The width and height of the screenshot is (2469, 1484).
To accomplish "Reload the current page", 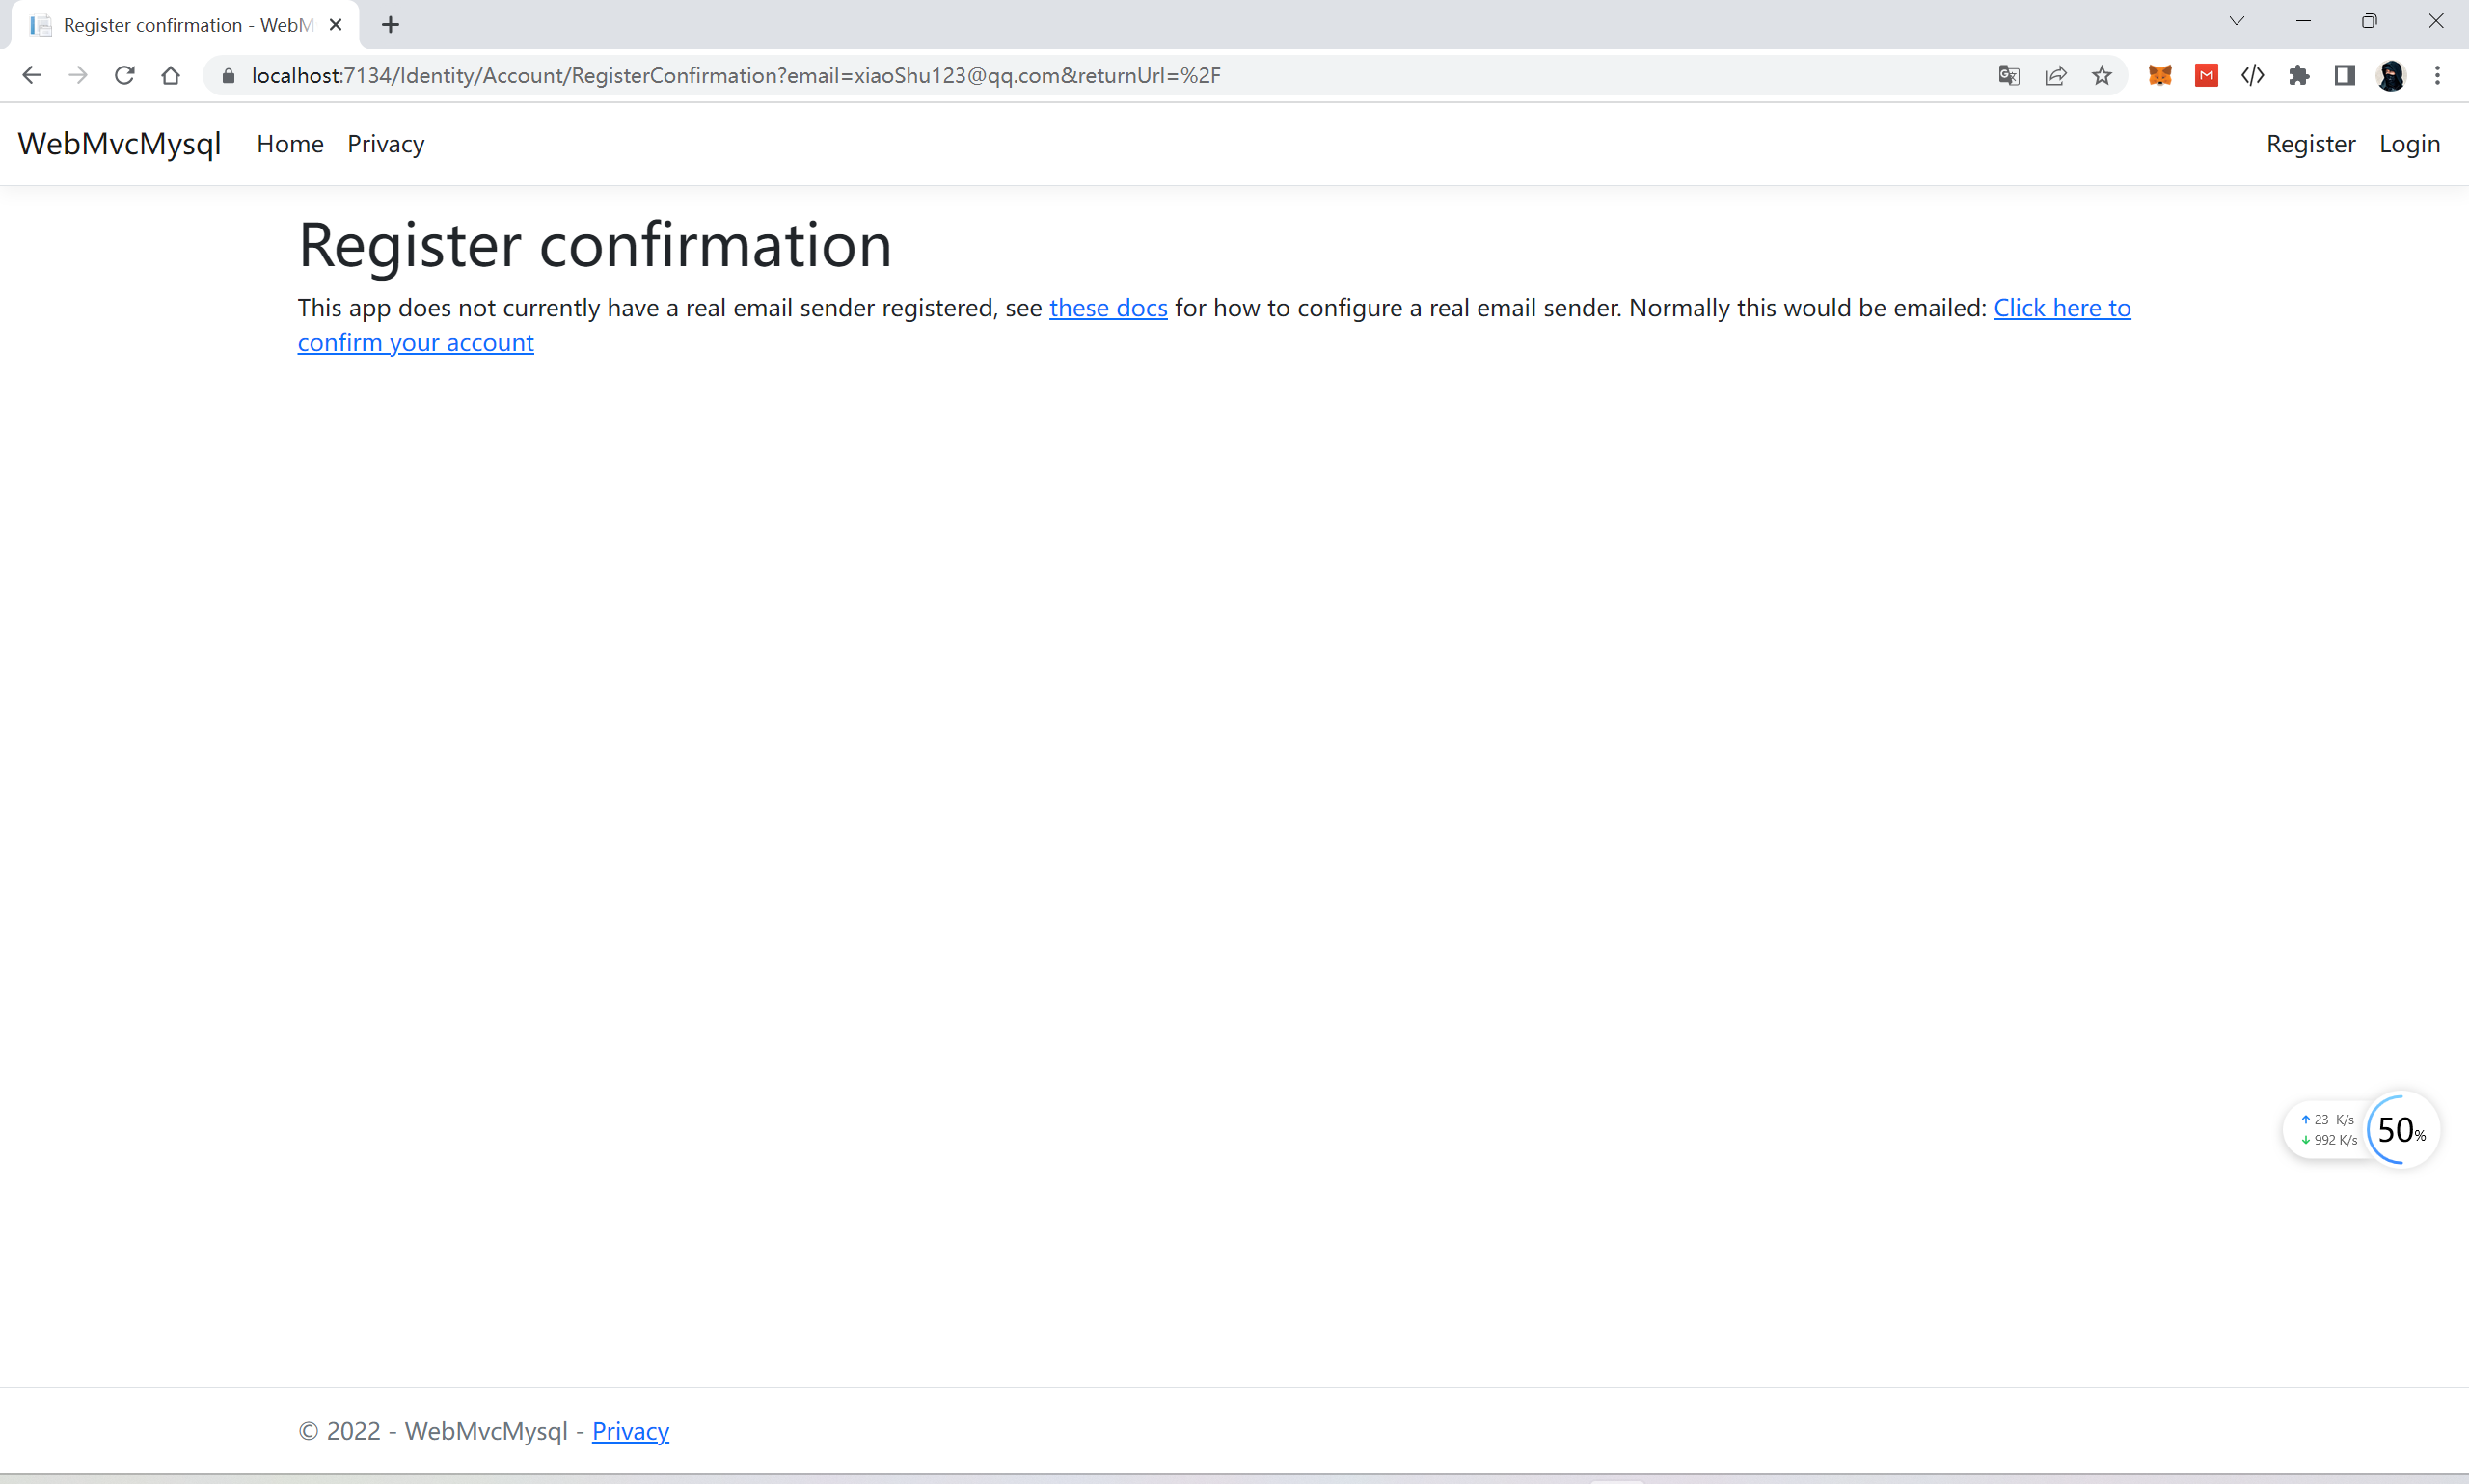I will click(124, 75).
